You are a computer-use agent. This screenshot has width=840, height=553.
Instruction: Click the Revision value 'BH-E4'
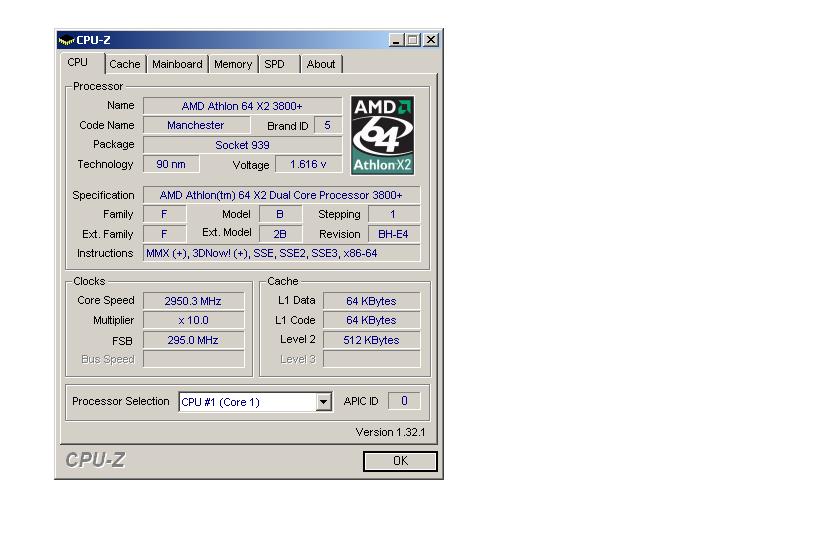click(x=393, y=234)
